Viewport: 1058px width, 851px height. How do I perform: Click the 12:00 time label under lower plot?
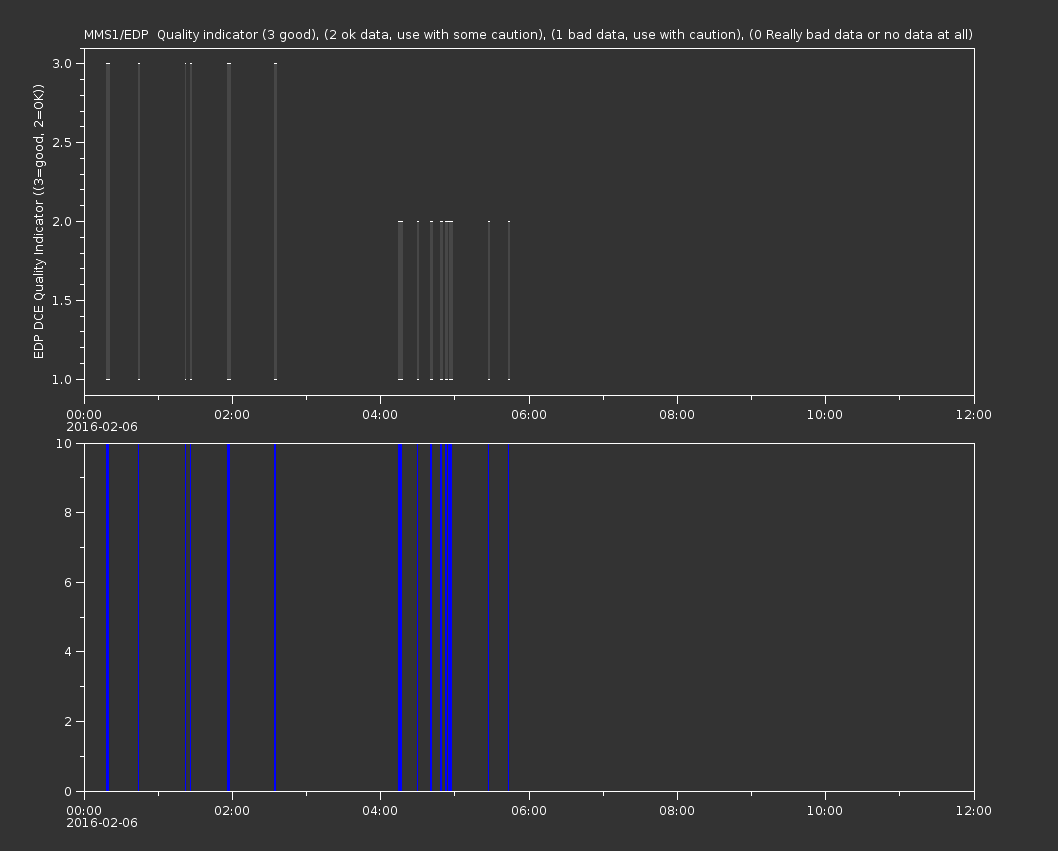(x=974, y=811)
